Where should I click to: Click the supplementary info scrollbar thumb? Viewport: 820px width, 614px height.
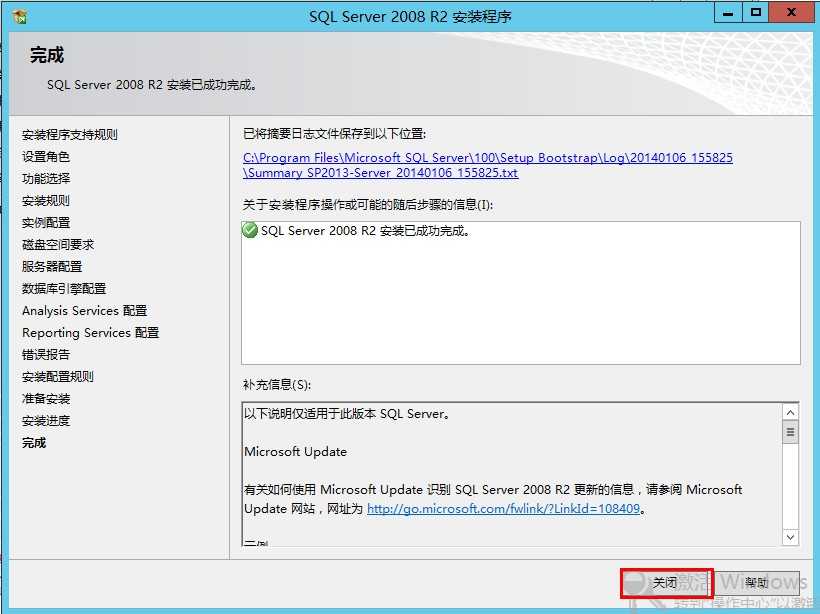tap(790, 432)
